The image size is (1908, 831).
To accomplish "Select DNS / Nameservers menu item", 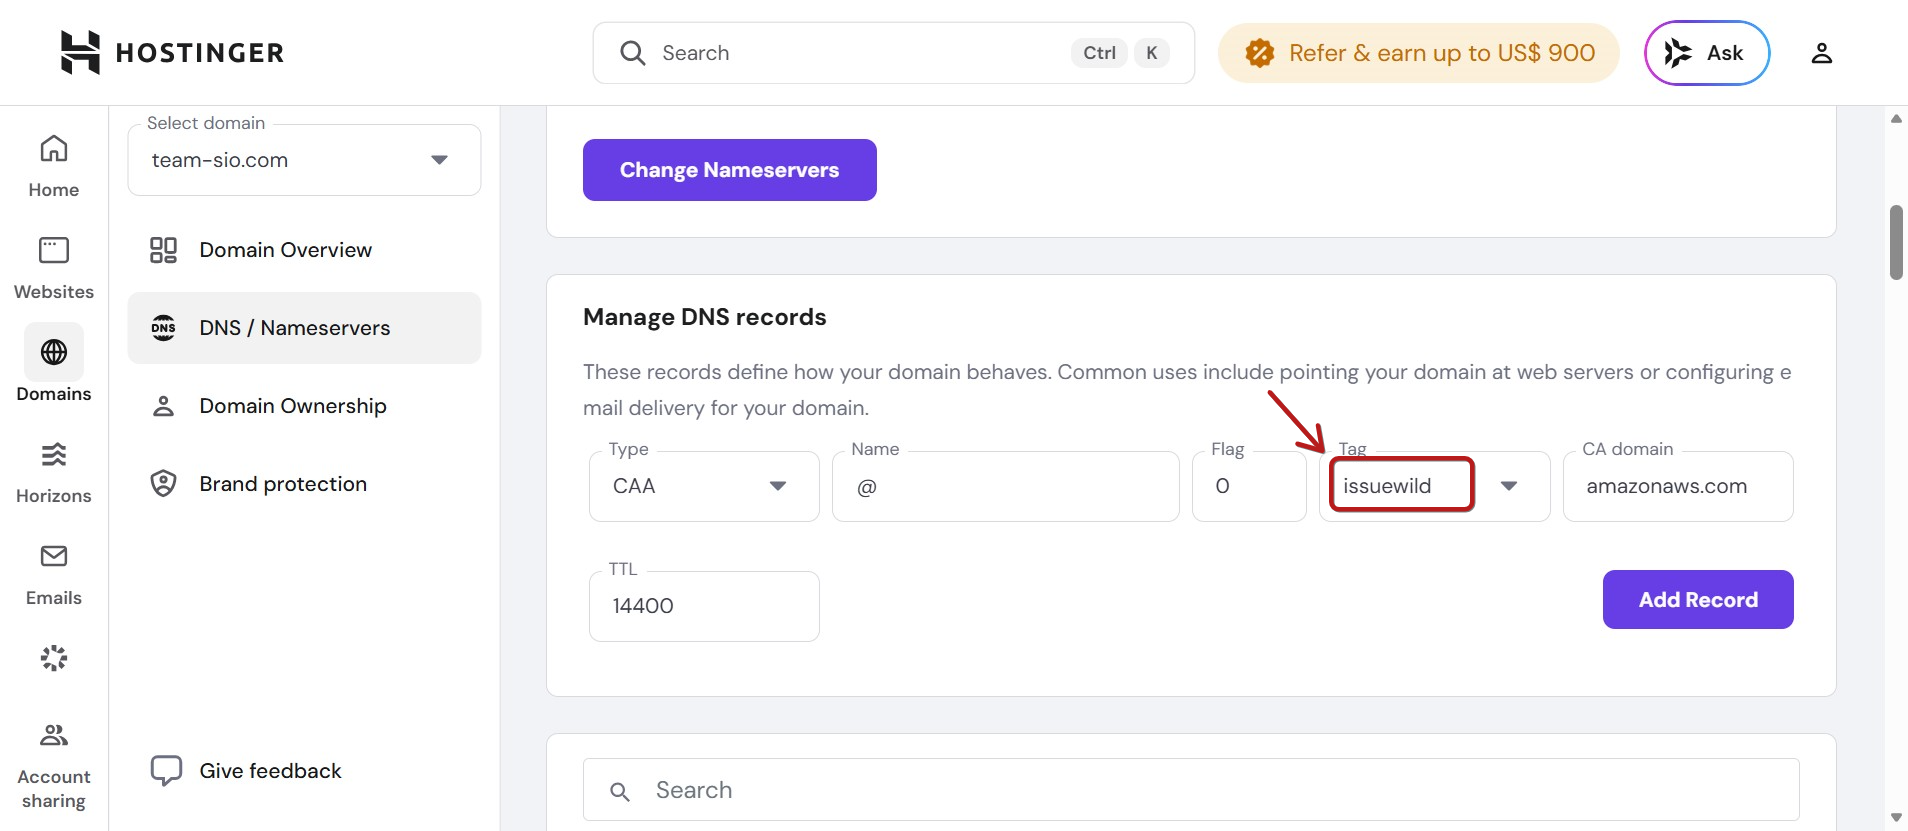I will pyautogui.click(x=304, y=328).
